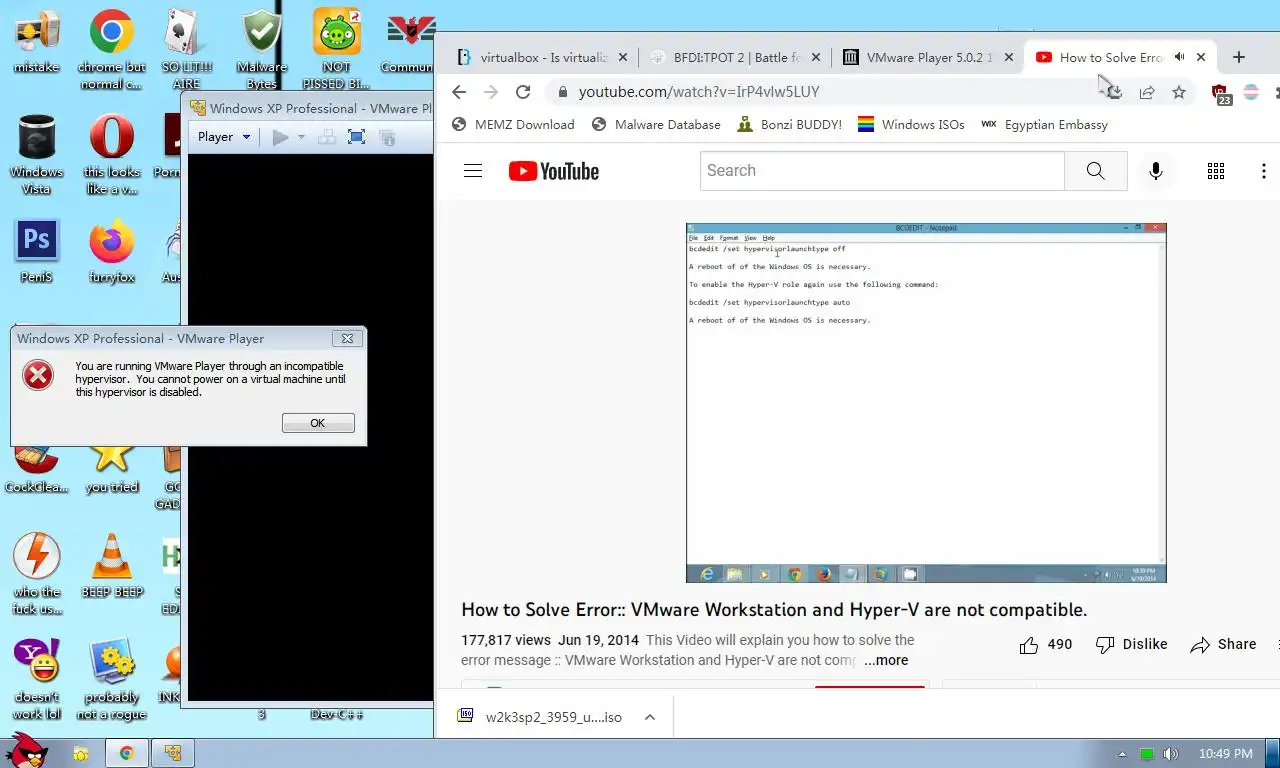Select the Opera 'this looks like a v...' icon
Screen dimensions: 1280x768
click(x=111, y=155)
